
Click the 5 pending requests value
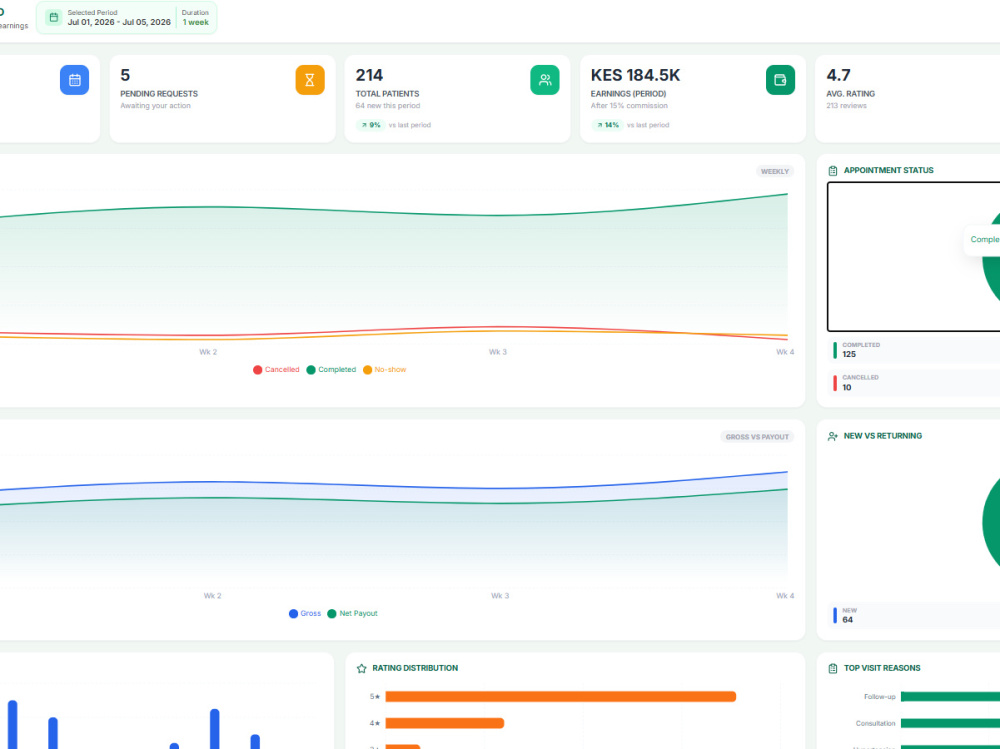[x=125, y=75]
